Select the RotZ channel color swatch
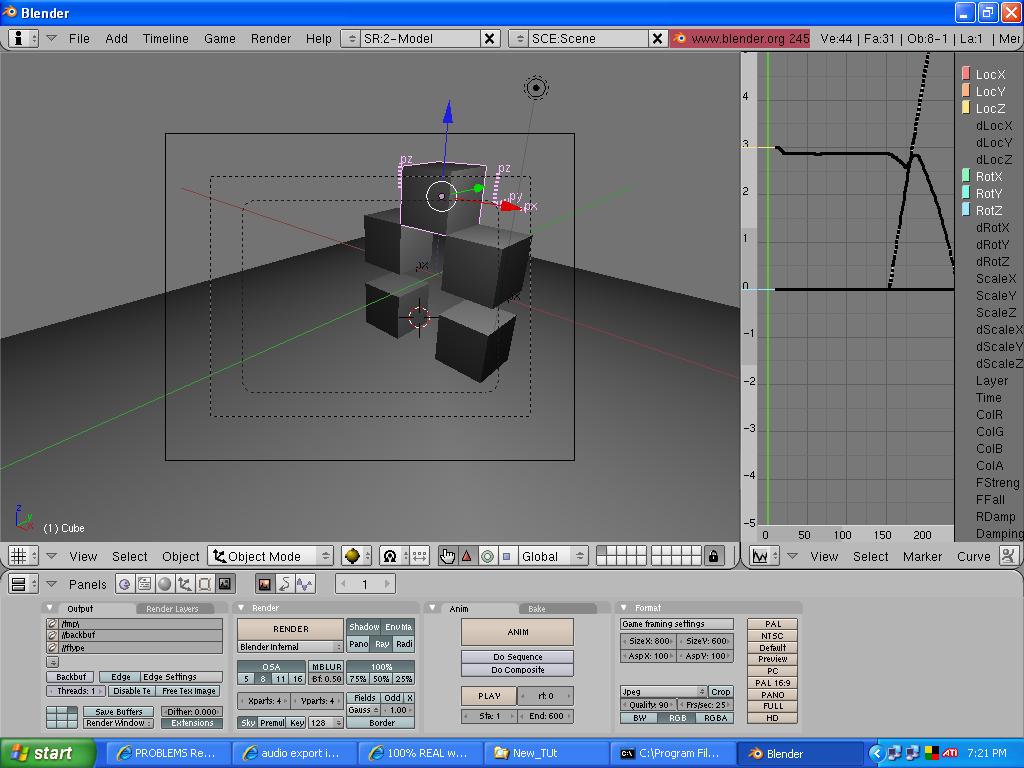Image resolution: width=1024 pixels, height=768 pixels. click(x=966, y=210)
